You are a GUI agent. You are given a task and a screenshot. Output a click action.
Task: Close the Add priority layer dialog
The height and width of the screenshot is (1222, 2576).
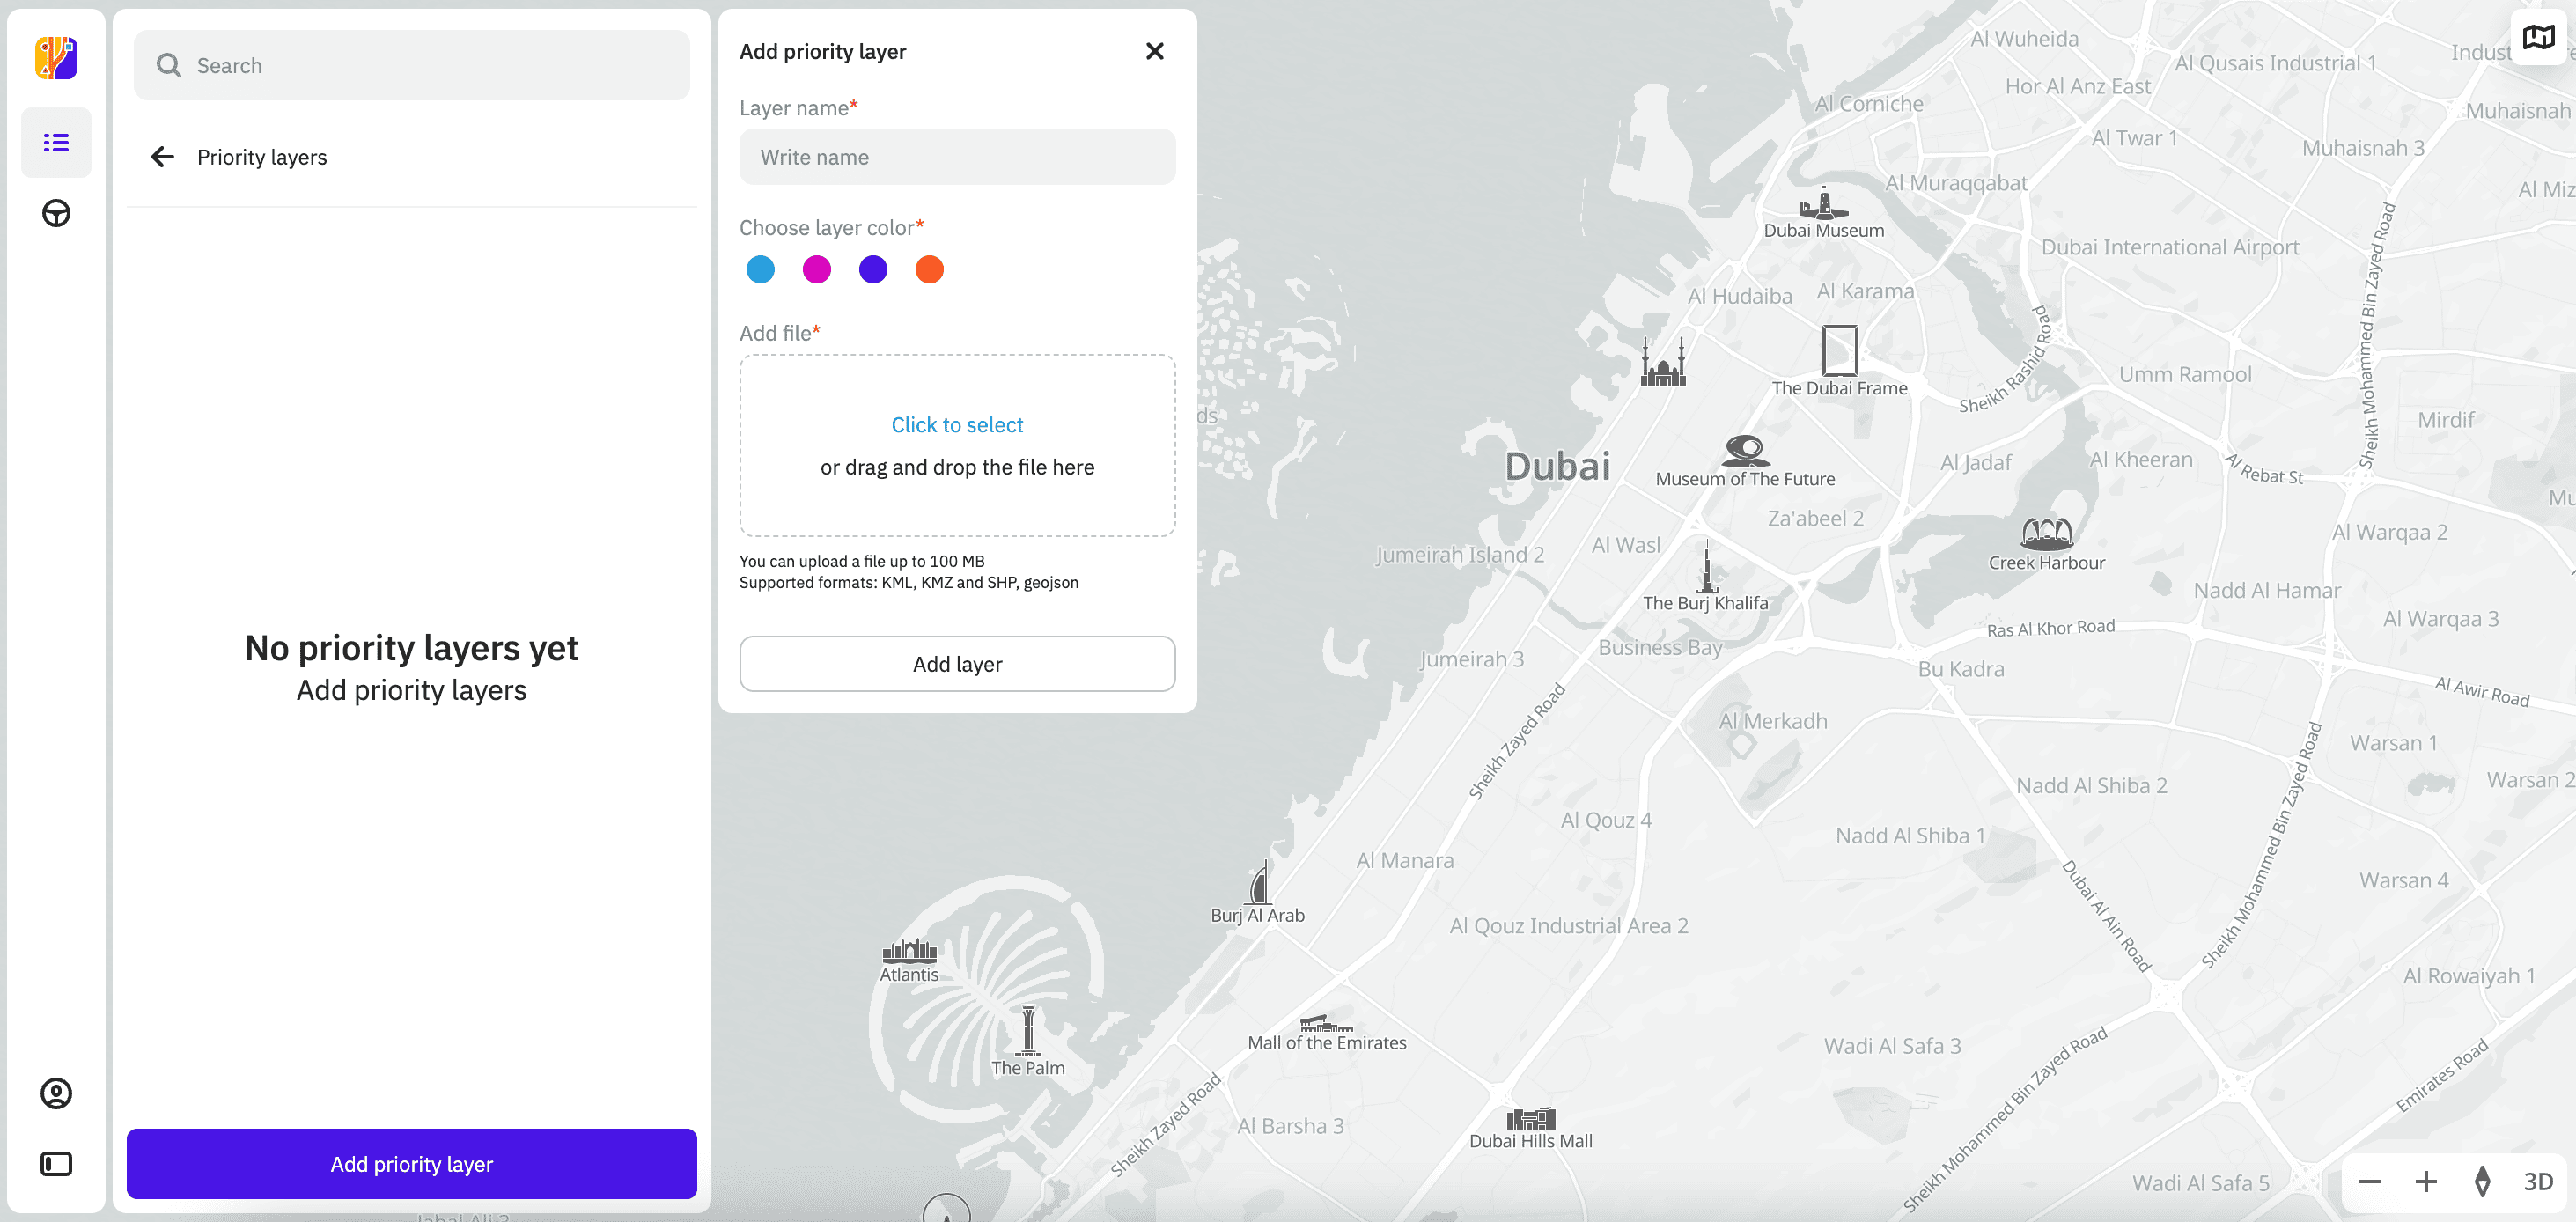pos(1154,51)
